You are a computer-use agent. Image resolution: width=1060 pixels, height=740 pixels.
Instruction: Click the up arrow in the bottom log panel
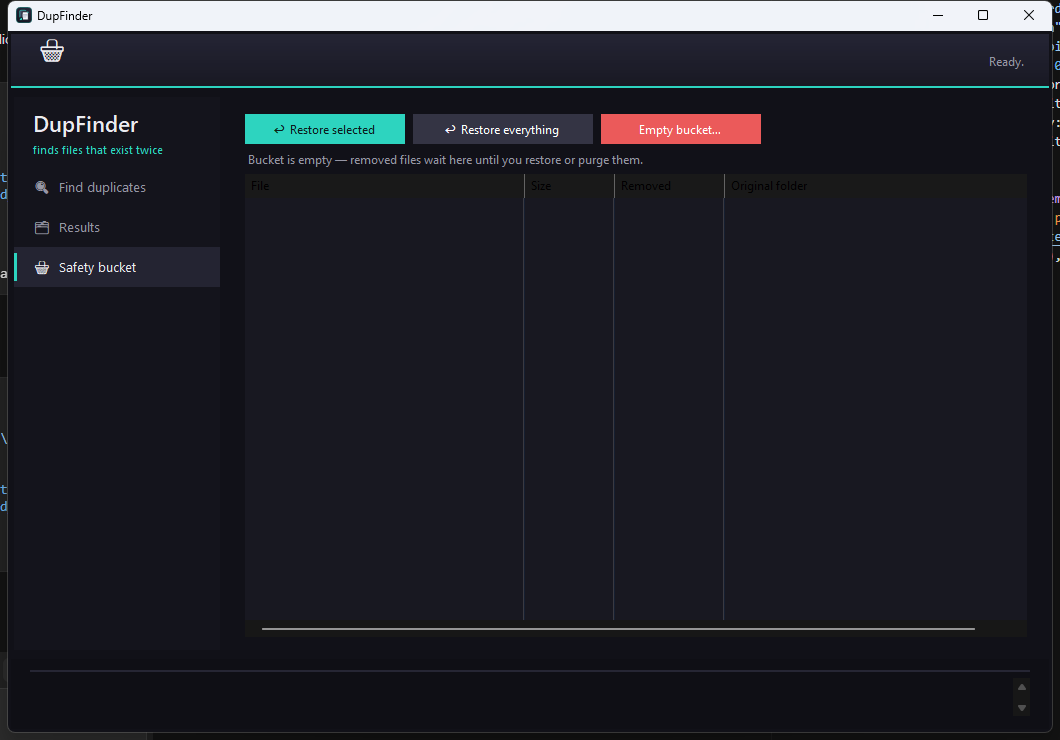click(x=1022, y=687)
